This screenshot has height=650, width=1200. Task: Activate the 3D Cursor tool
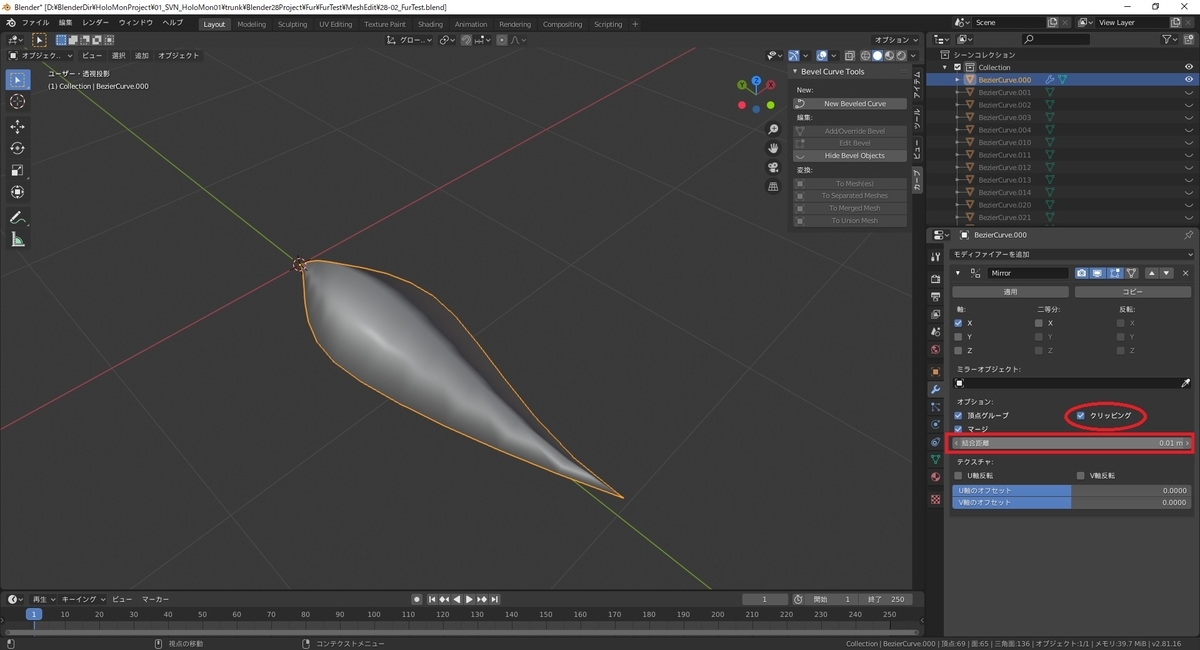coord(17,101)
